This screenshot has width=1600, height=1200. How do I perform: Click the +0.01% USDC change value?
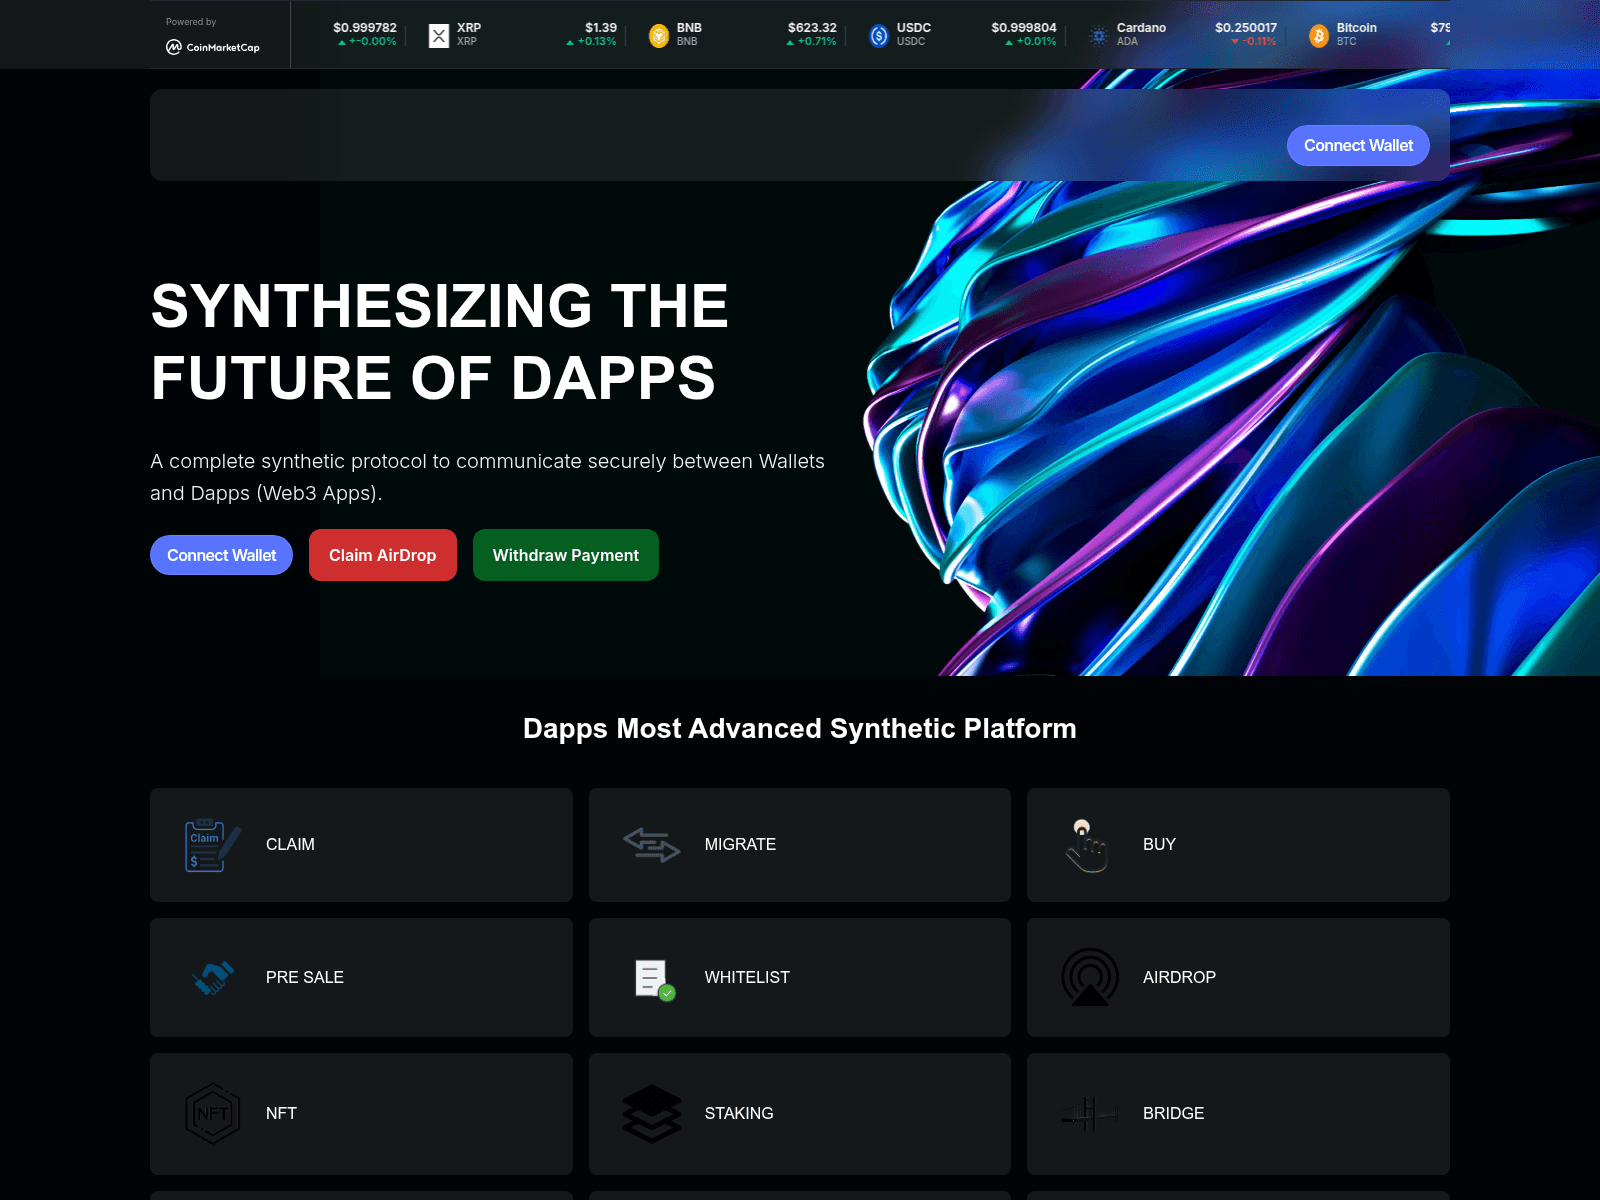tap(1037, 42)
